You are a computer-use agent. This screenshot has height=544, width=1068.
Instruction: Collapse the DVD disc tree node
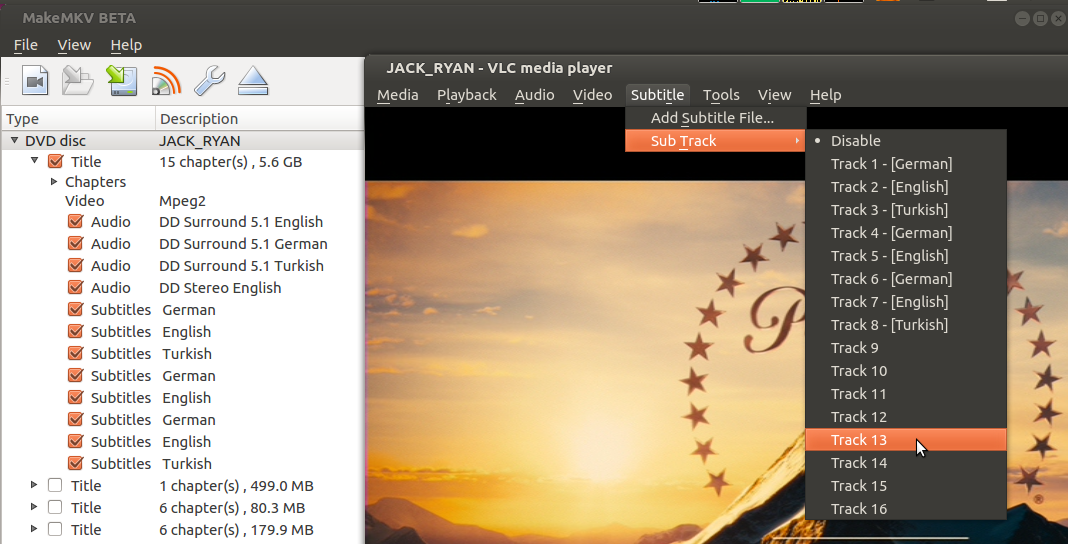coord(14,141)
